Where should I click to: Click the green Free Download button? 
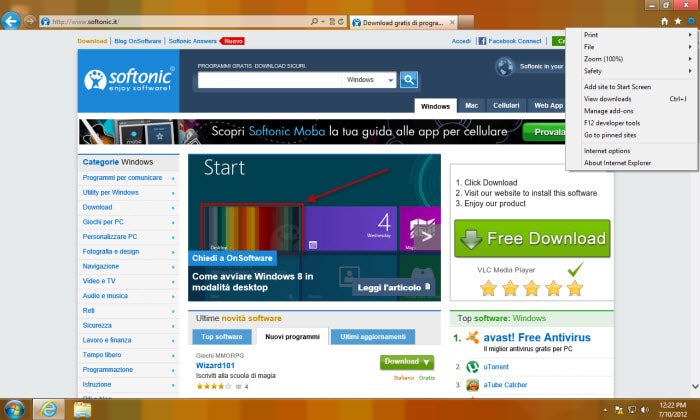pos(531,239)
